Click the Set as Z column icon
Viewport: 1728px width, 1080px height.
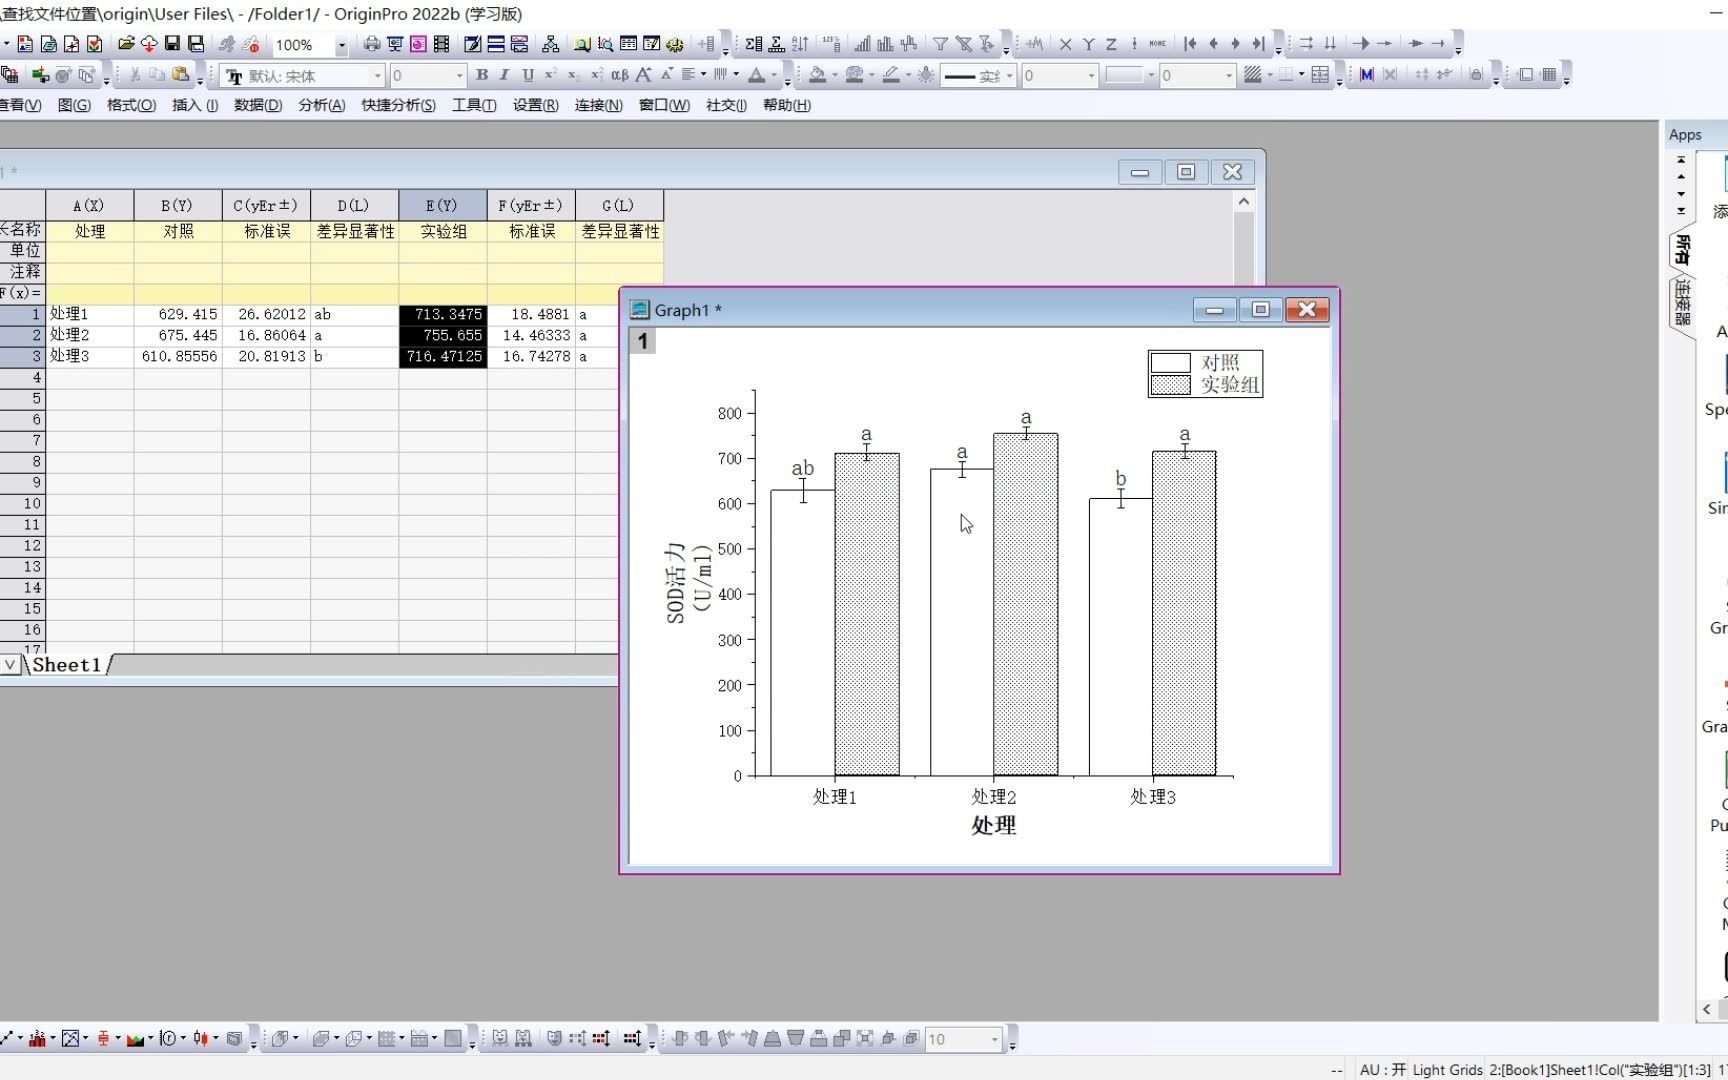(x=1111, y=44)
